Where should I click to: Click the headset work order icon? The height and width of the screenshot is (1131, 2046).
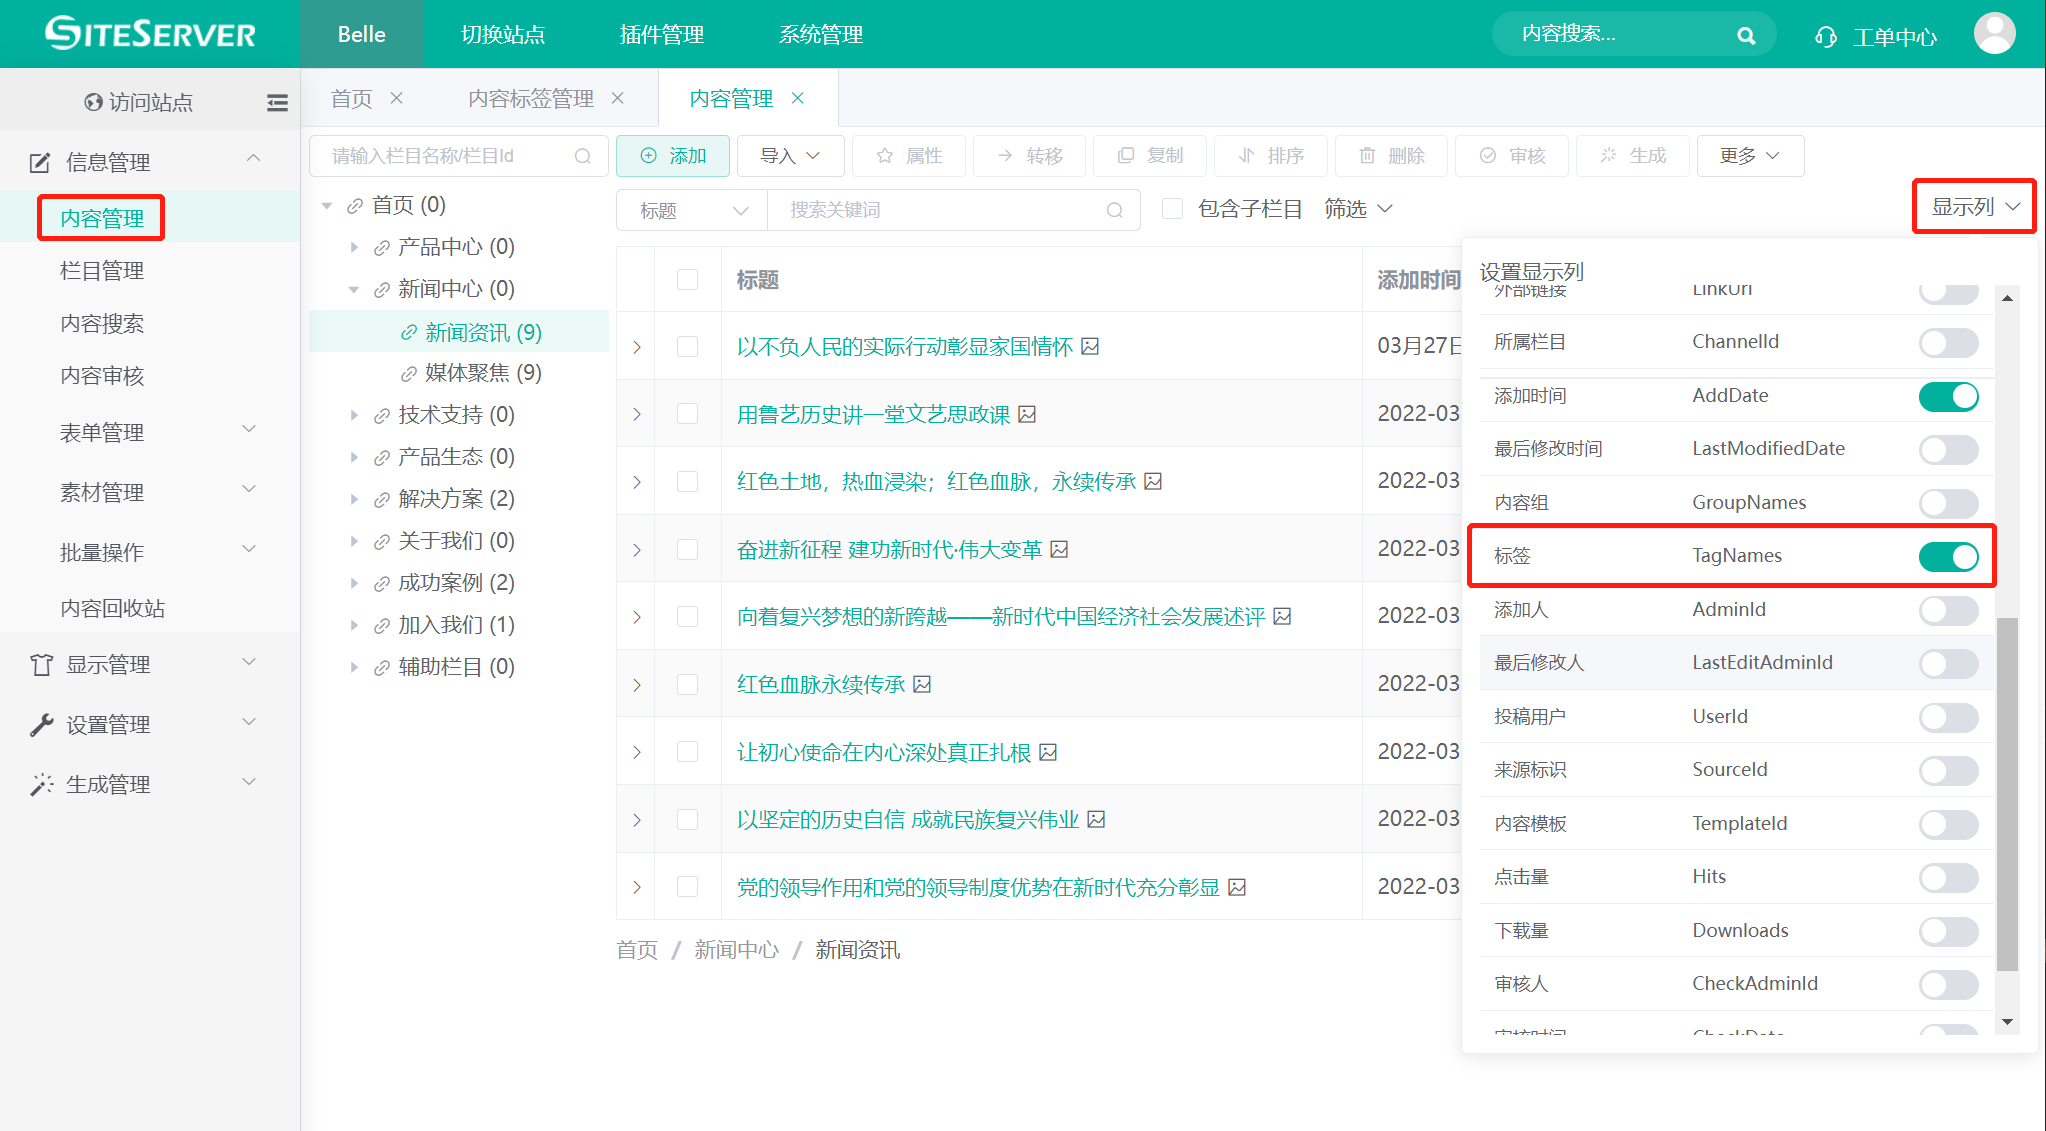tap(1826, 37)
